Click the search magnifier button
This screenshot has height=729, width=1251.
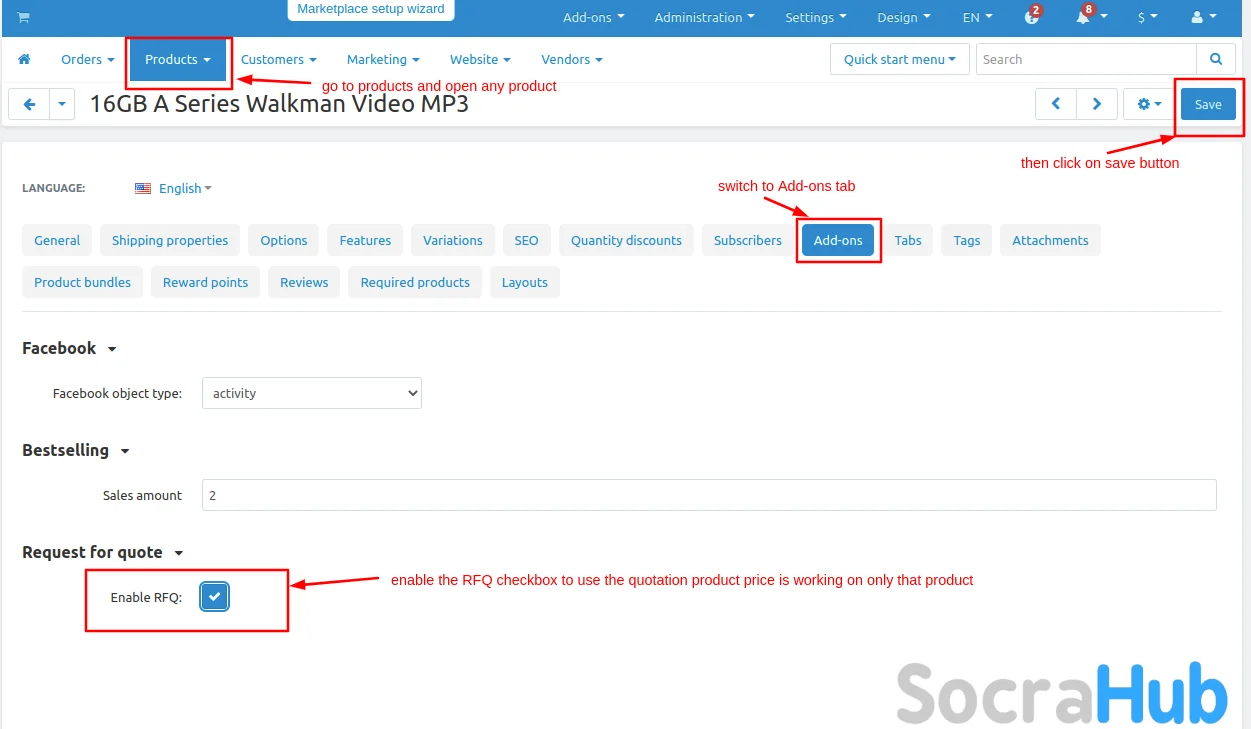1215,60
